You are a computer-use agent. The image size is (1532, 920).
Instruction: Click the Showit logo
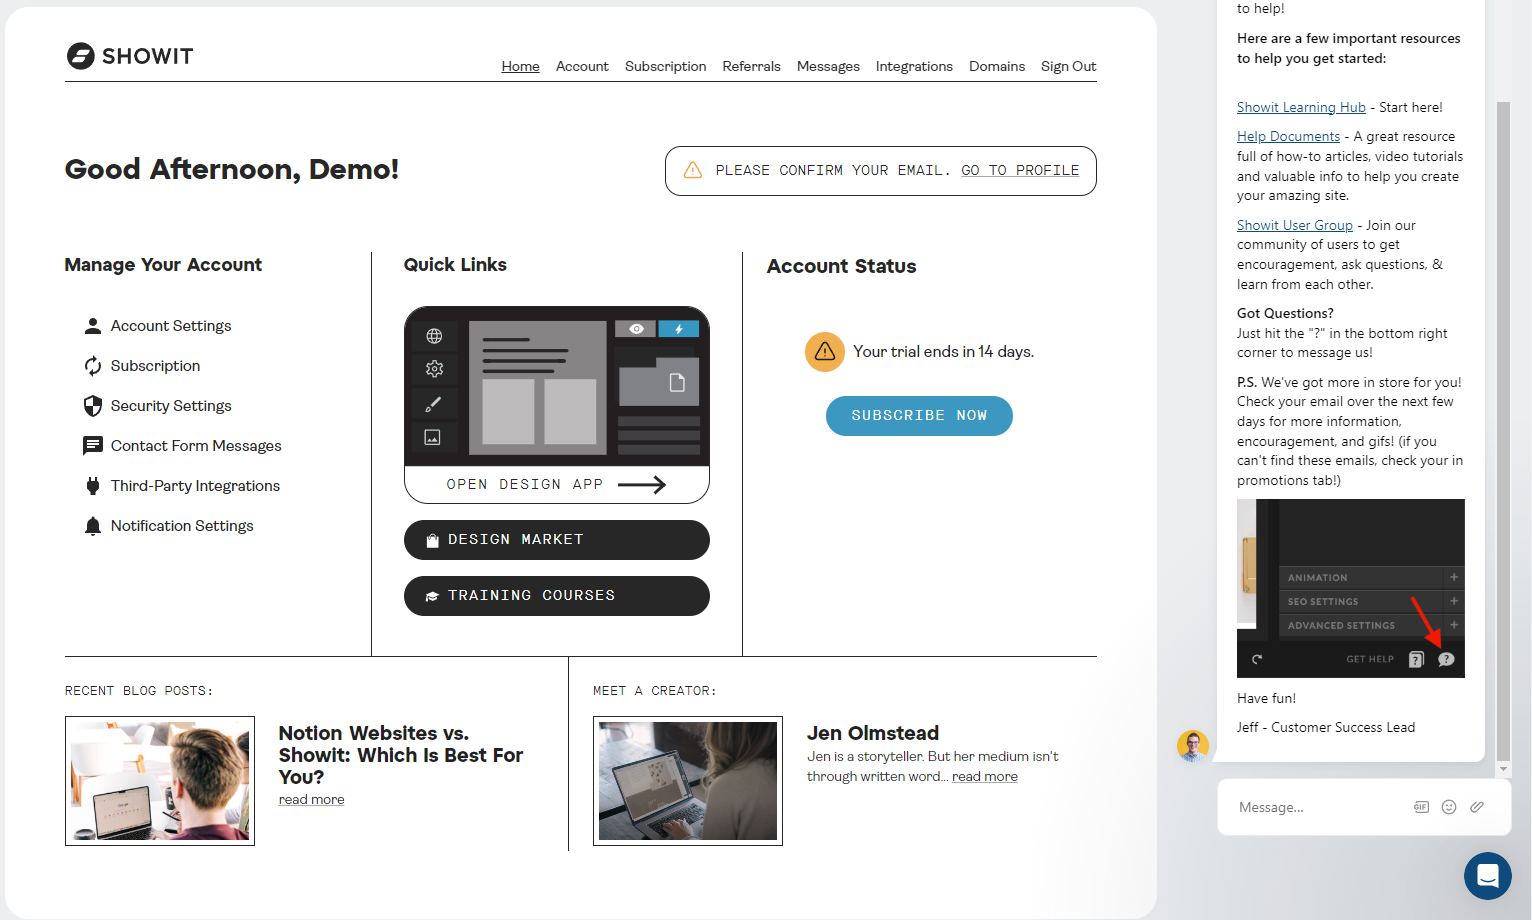pyautogui.click(x=130, y=56)
